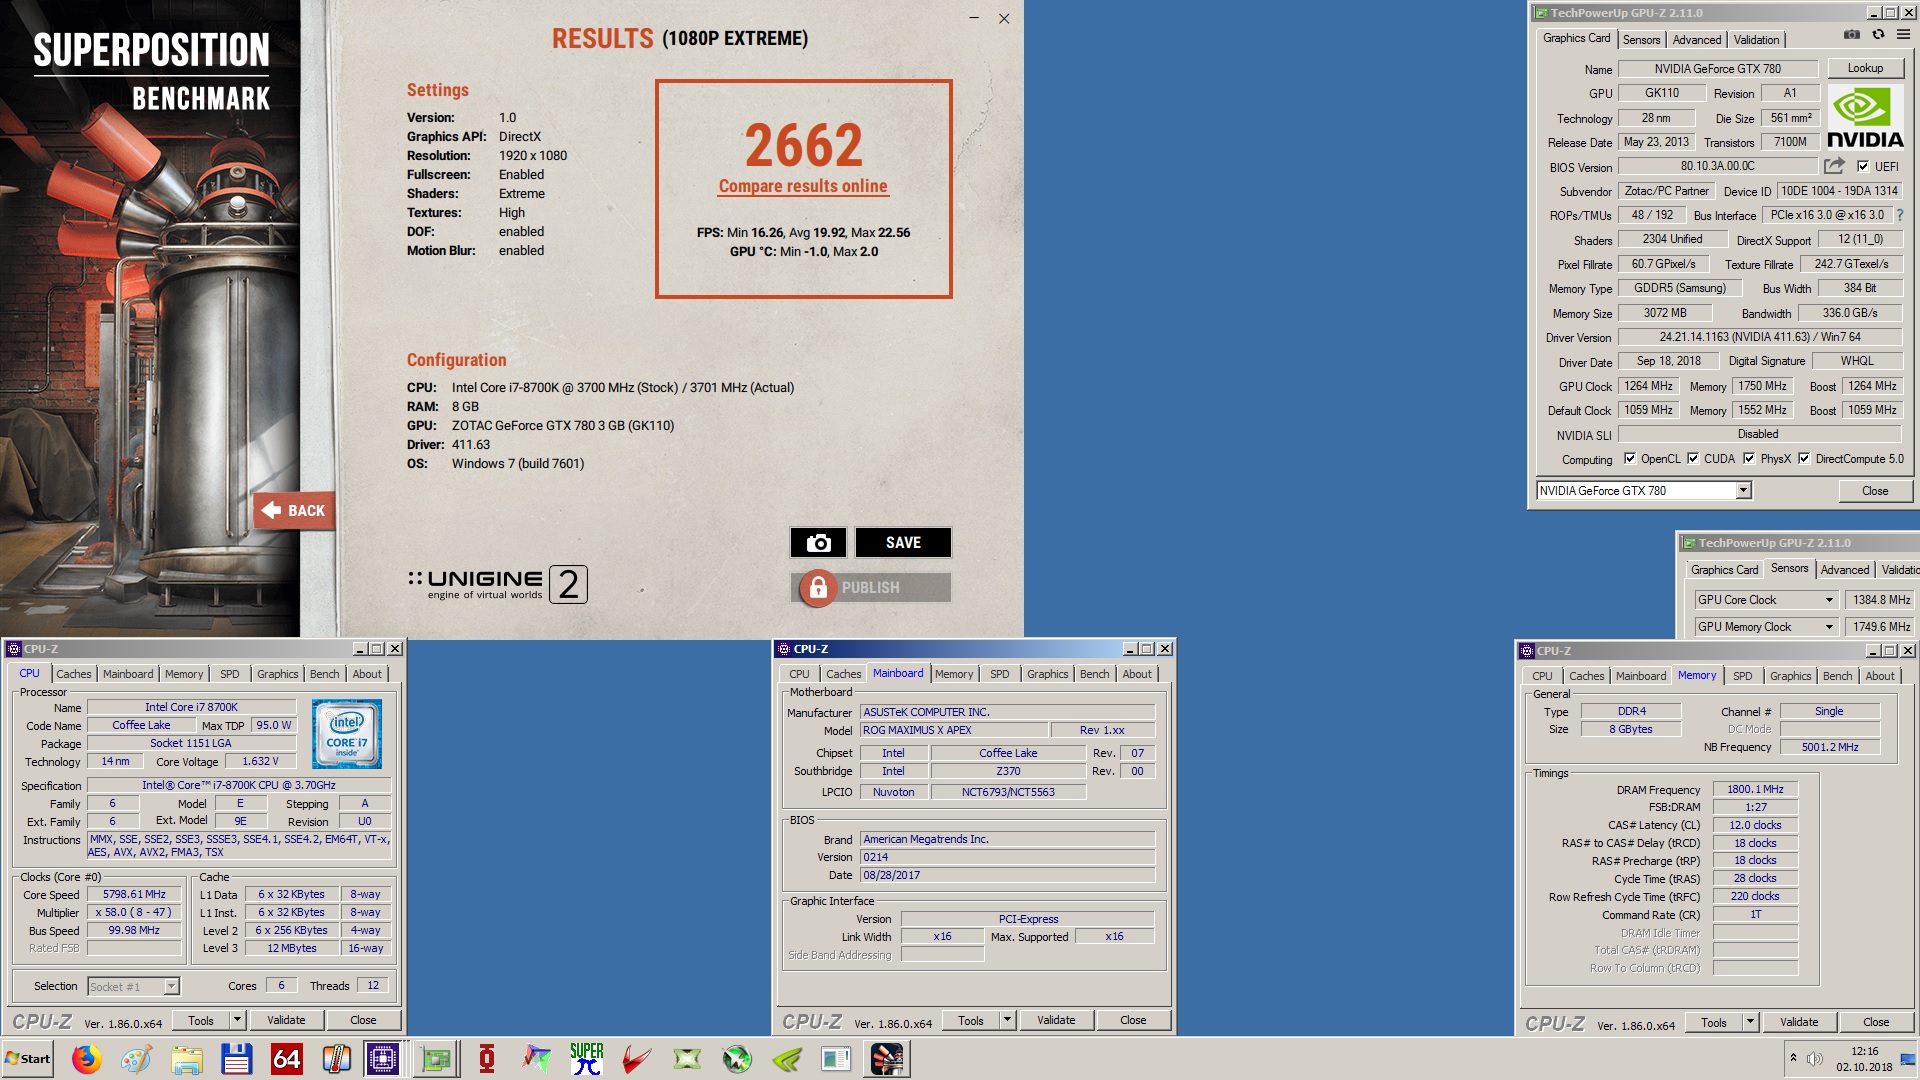The height and width of the screenshot is (1080, 1920).
Task: Open the thermometer temperature app on taskbar
Action: pos(336,1059)
